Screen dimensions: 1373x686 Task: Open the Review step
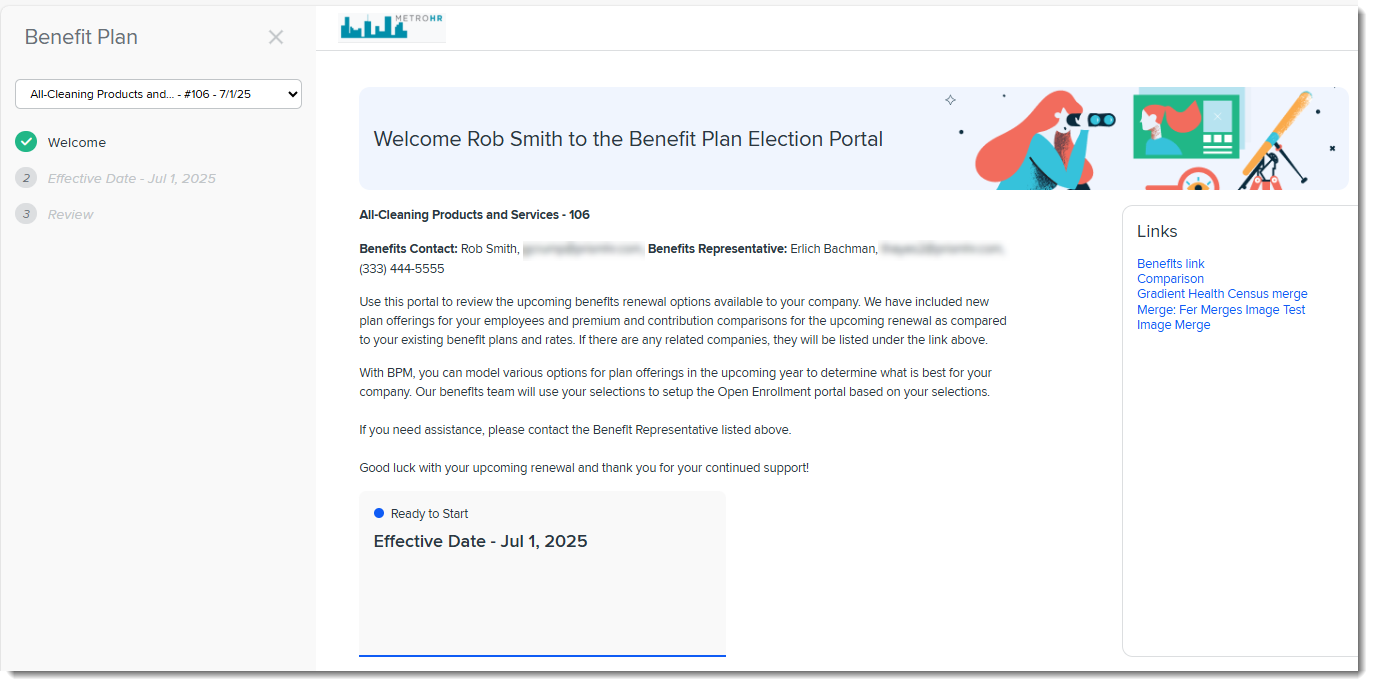pos(70,215)
